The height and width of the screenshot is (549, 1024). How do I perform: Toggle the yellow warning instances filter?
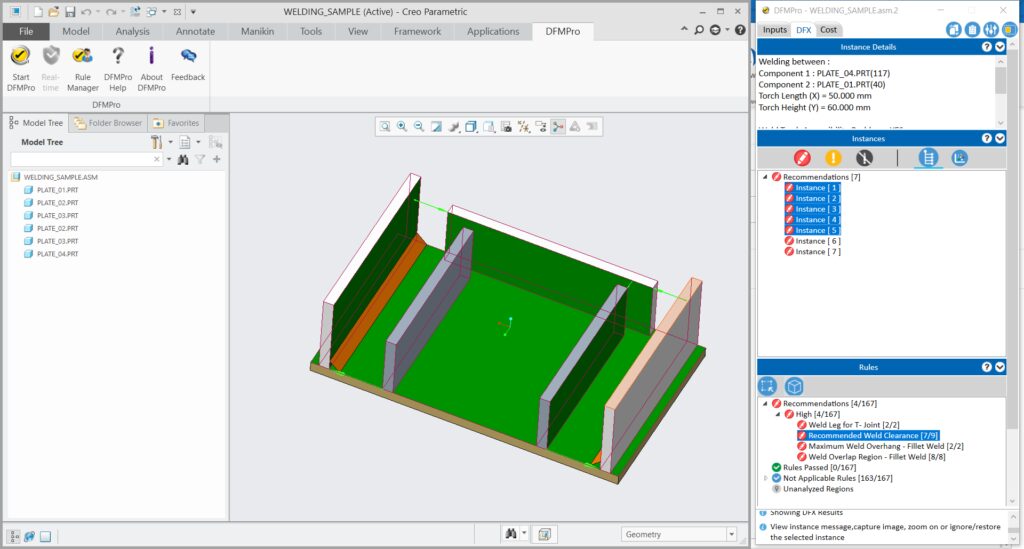tap(833, 158)
